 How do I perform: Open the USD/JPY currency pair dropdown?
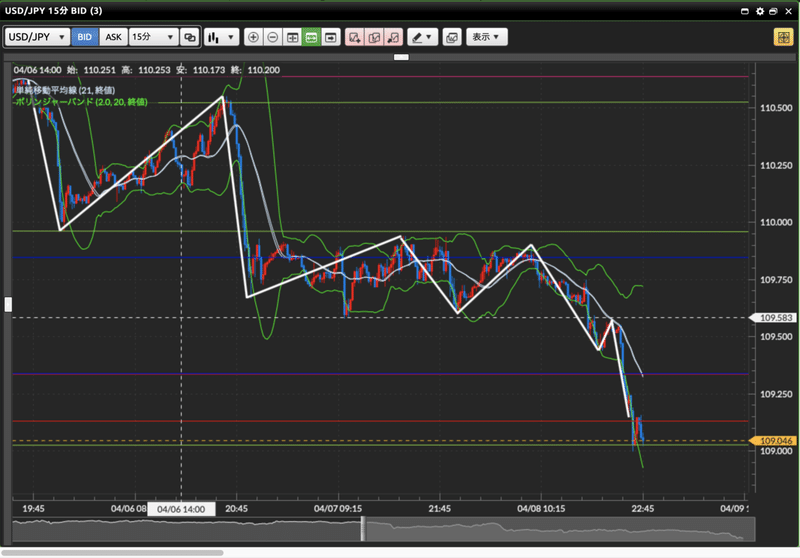click(37, 37)
